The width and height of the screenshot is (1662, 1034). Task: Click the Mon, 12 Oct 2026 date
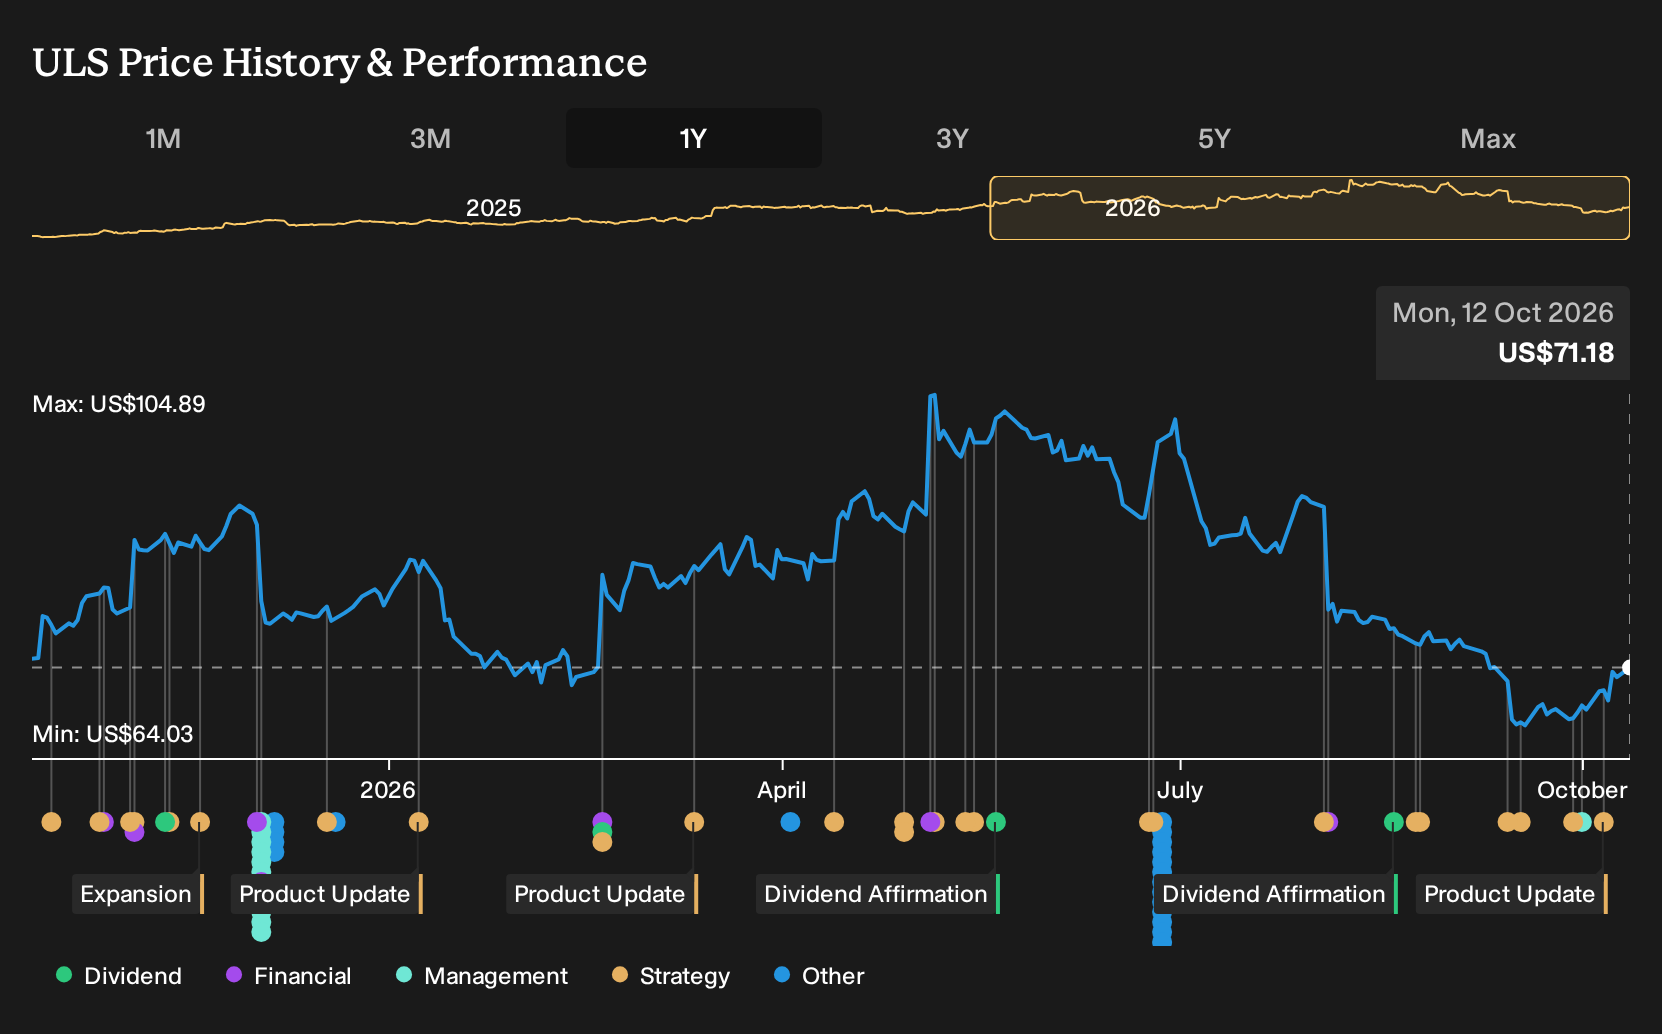(1503, 313)
